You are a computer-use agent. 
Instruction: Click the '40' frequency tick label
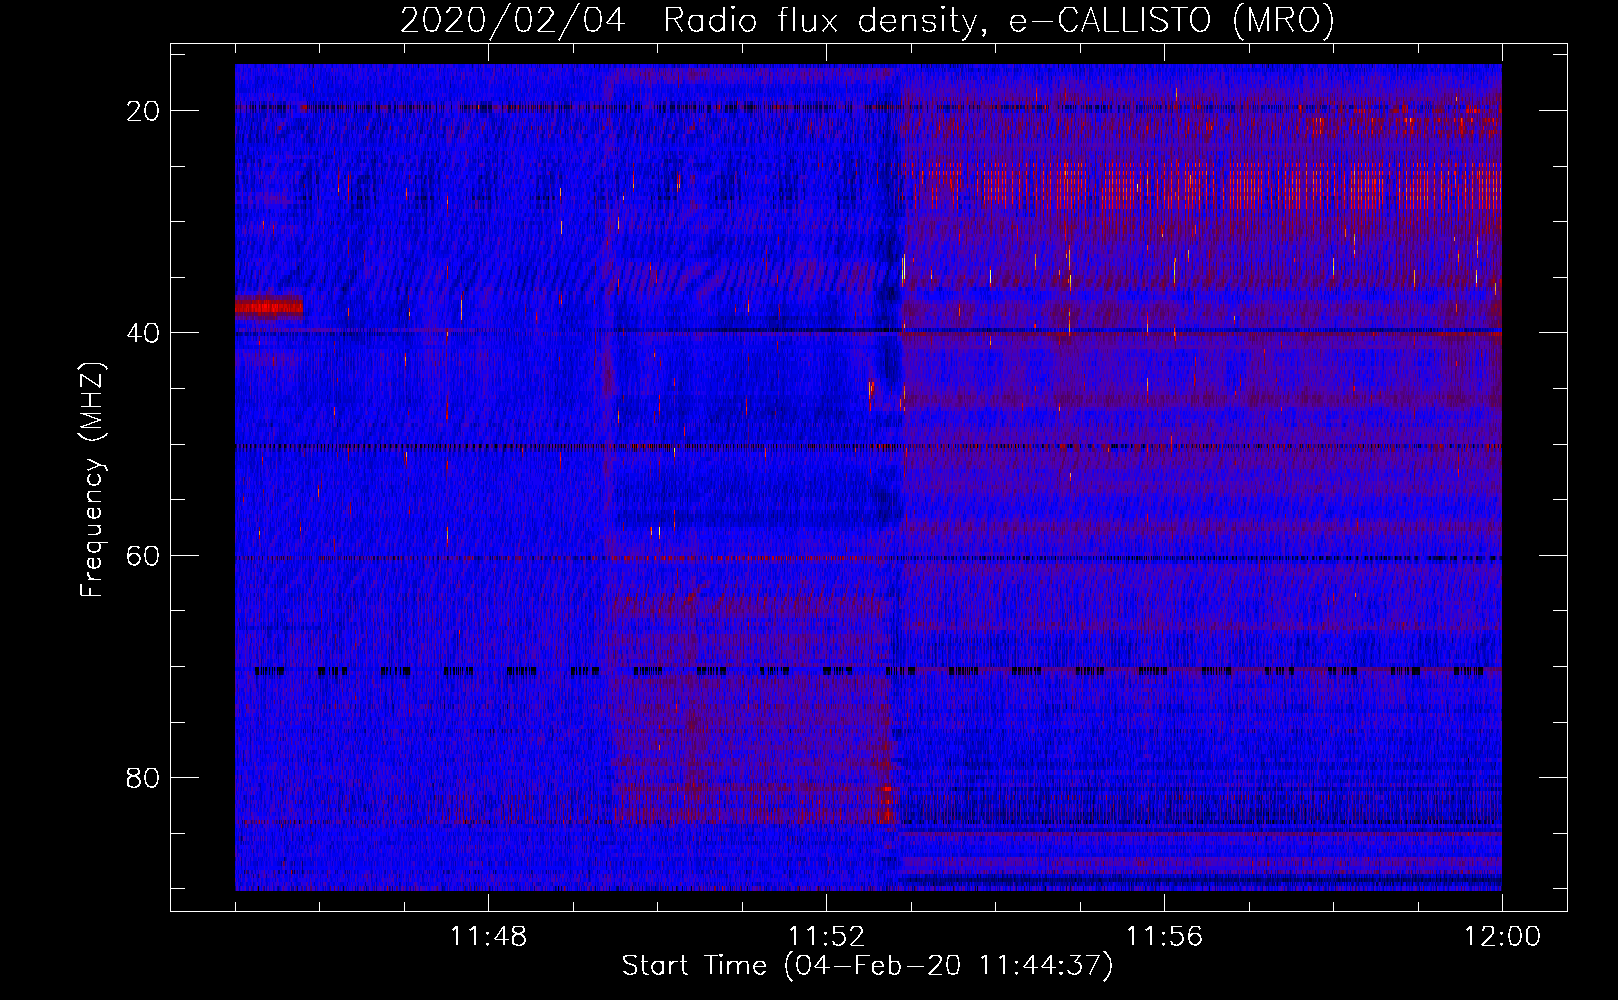click(144, 333)
